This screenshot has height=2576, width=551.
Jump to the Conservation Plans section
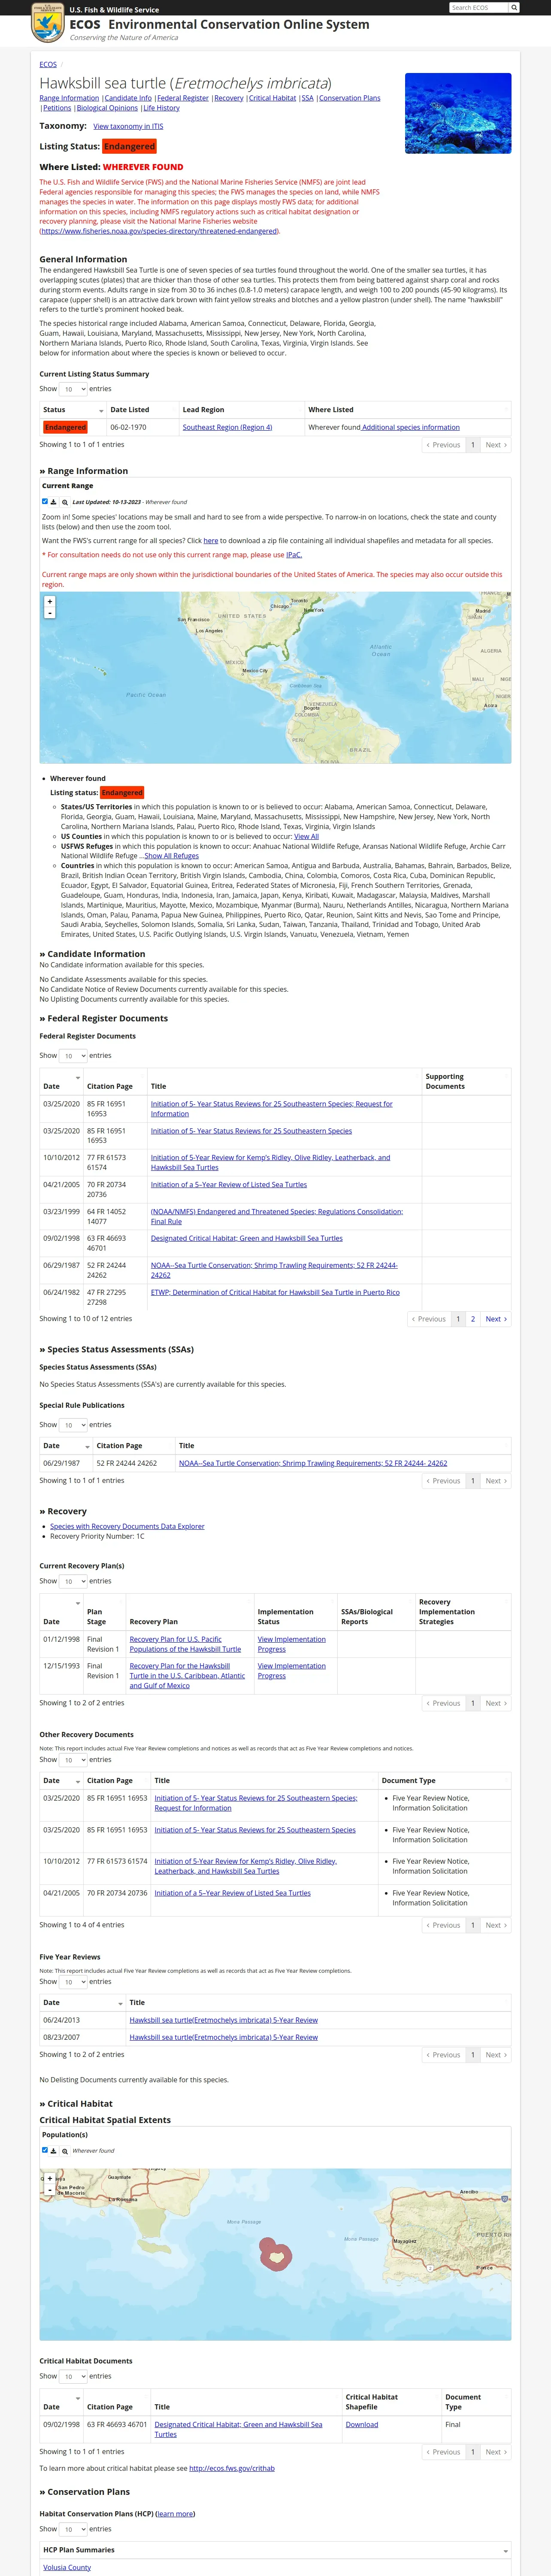(x=350, y=98)
